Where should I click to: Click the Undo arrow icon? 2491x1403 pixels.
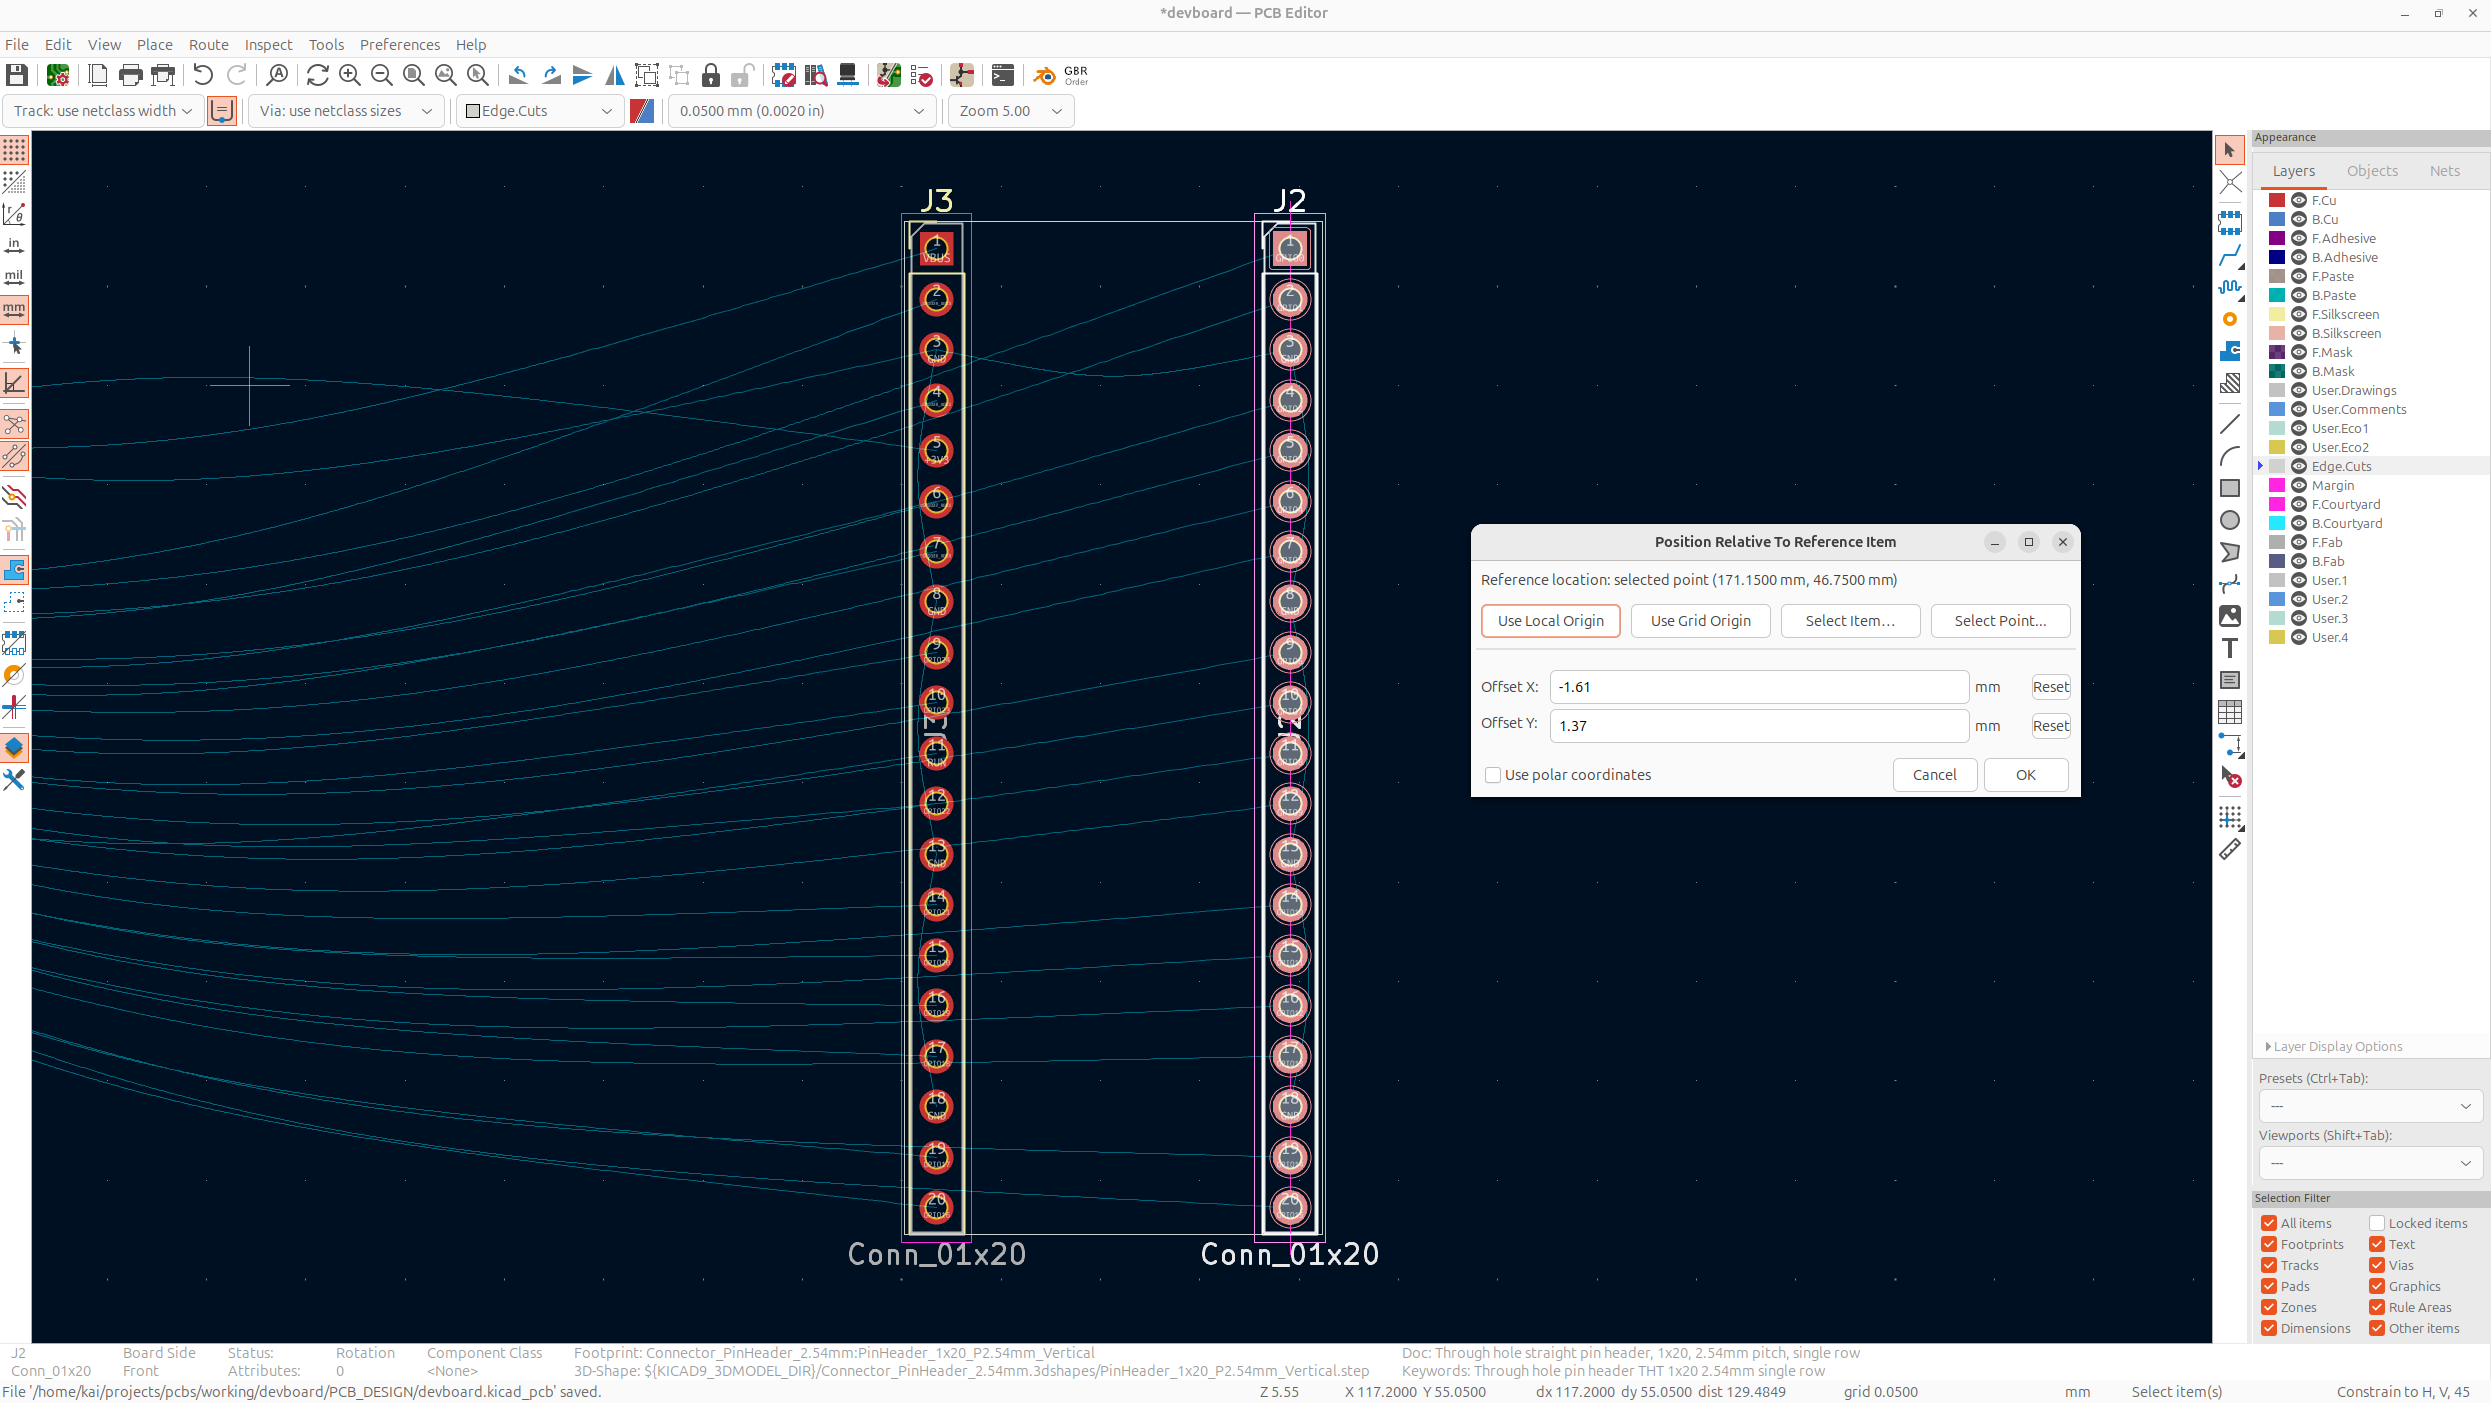click(203, 75)
